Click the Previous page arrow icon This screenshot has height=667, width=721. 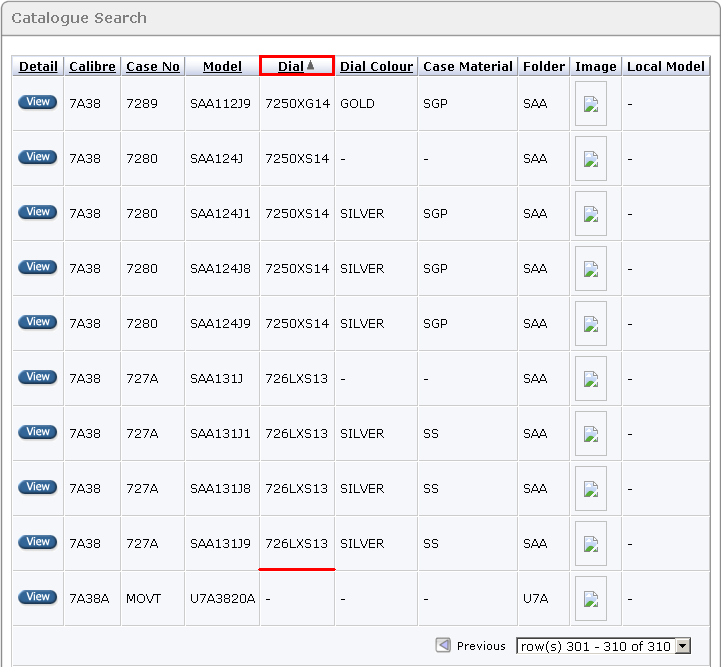click(443, 646)
